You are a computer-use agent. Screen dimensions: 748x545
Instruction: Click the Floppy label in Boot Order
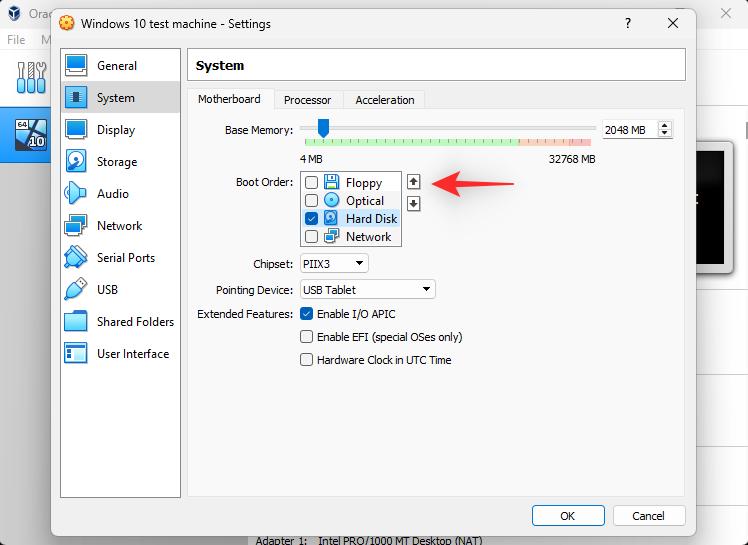coord(364,183)
